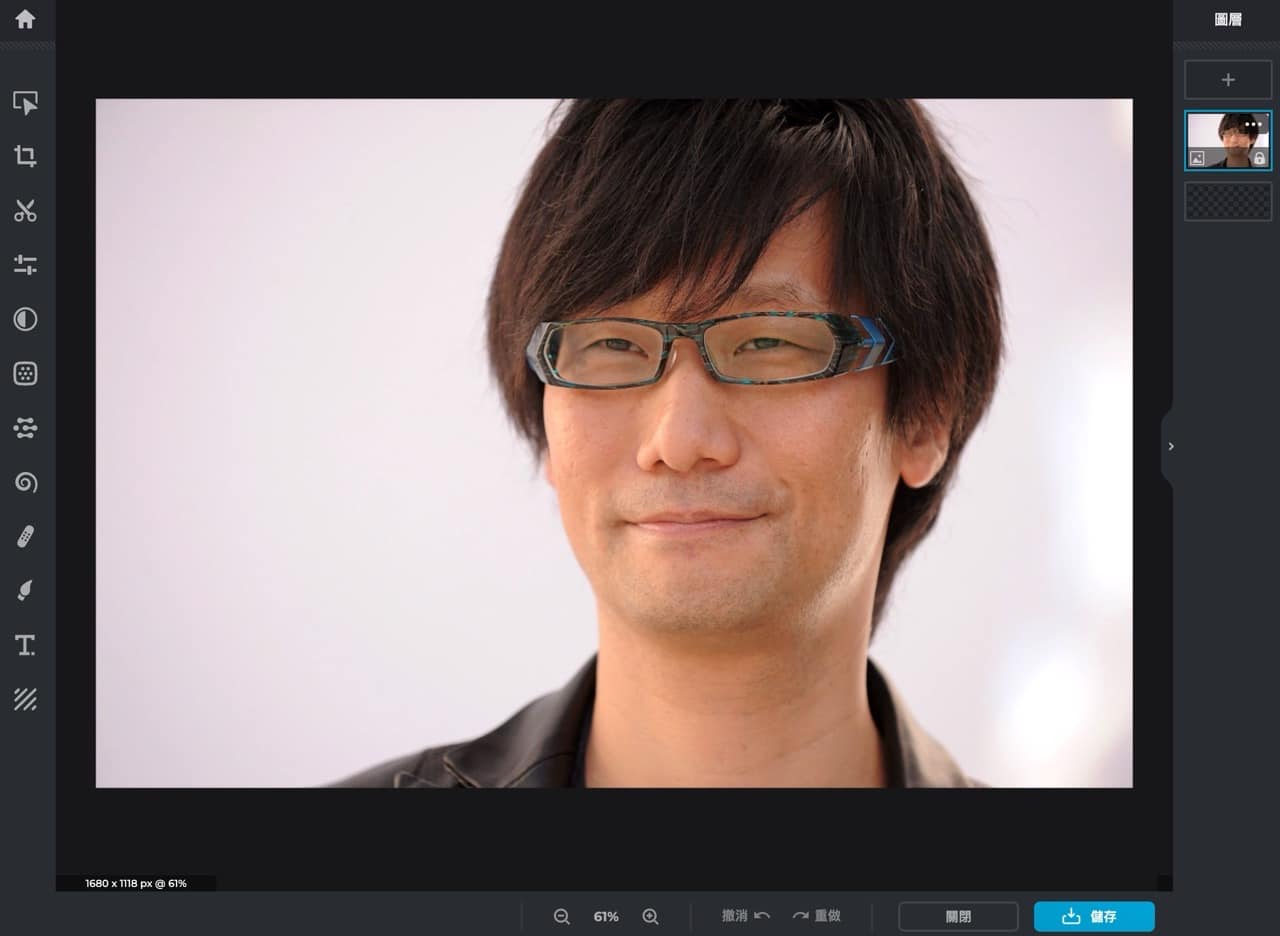Screen dimensions: 1280x936
Task: Click the portrait photo on the canvas
Action: pyautogui.click(x=614, y=443)
